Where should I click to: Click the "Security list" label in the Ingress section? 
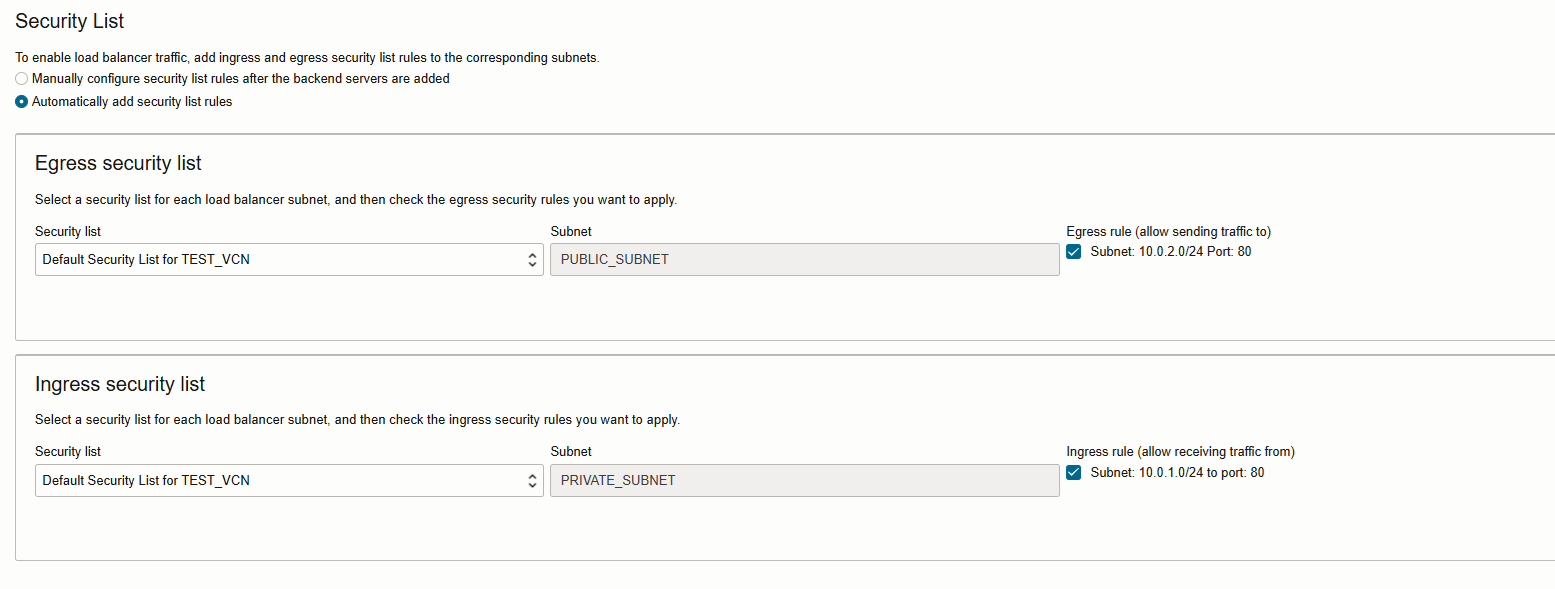tap(68, 452)
